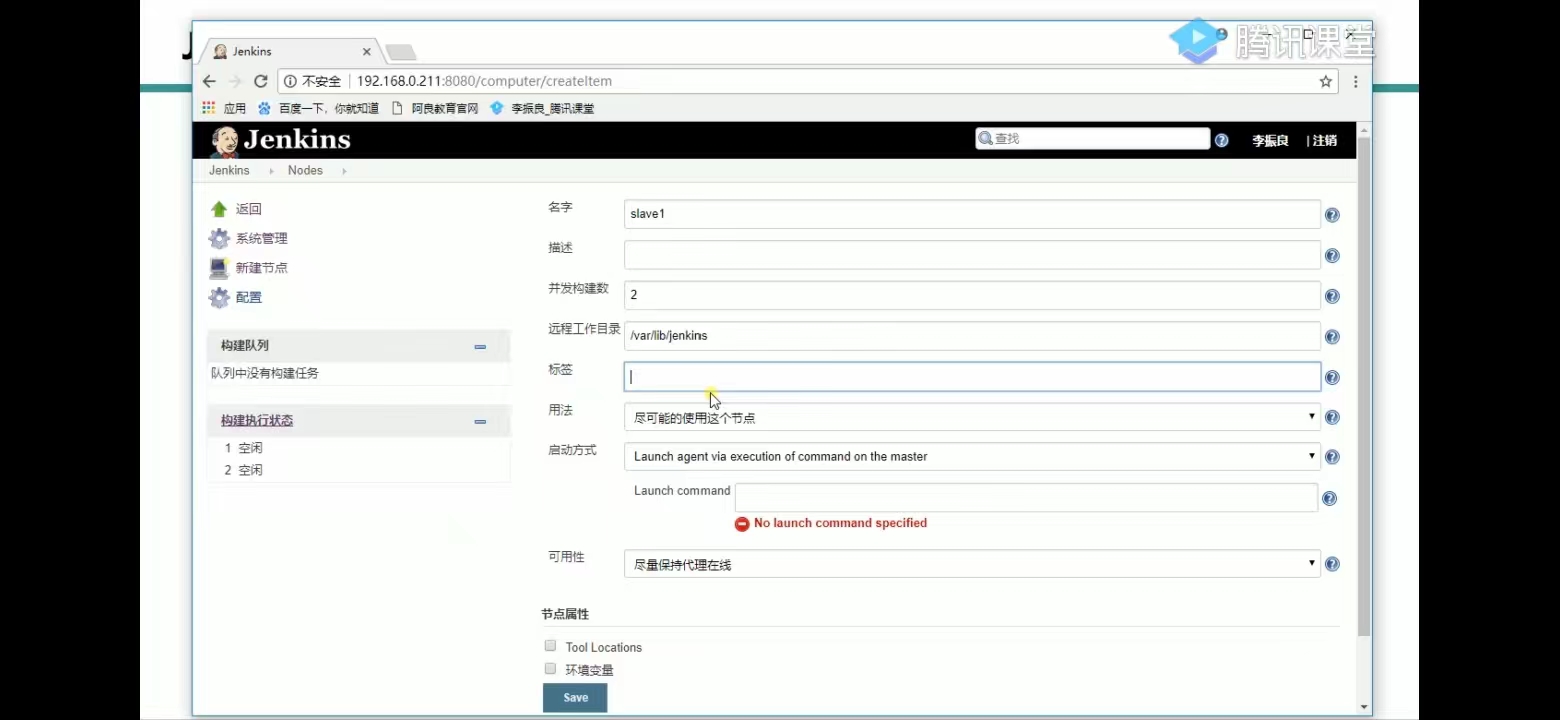Open the 构建执行状态 link
1560x720 pixels.
pyautogui.click(x=257, y=421)
